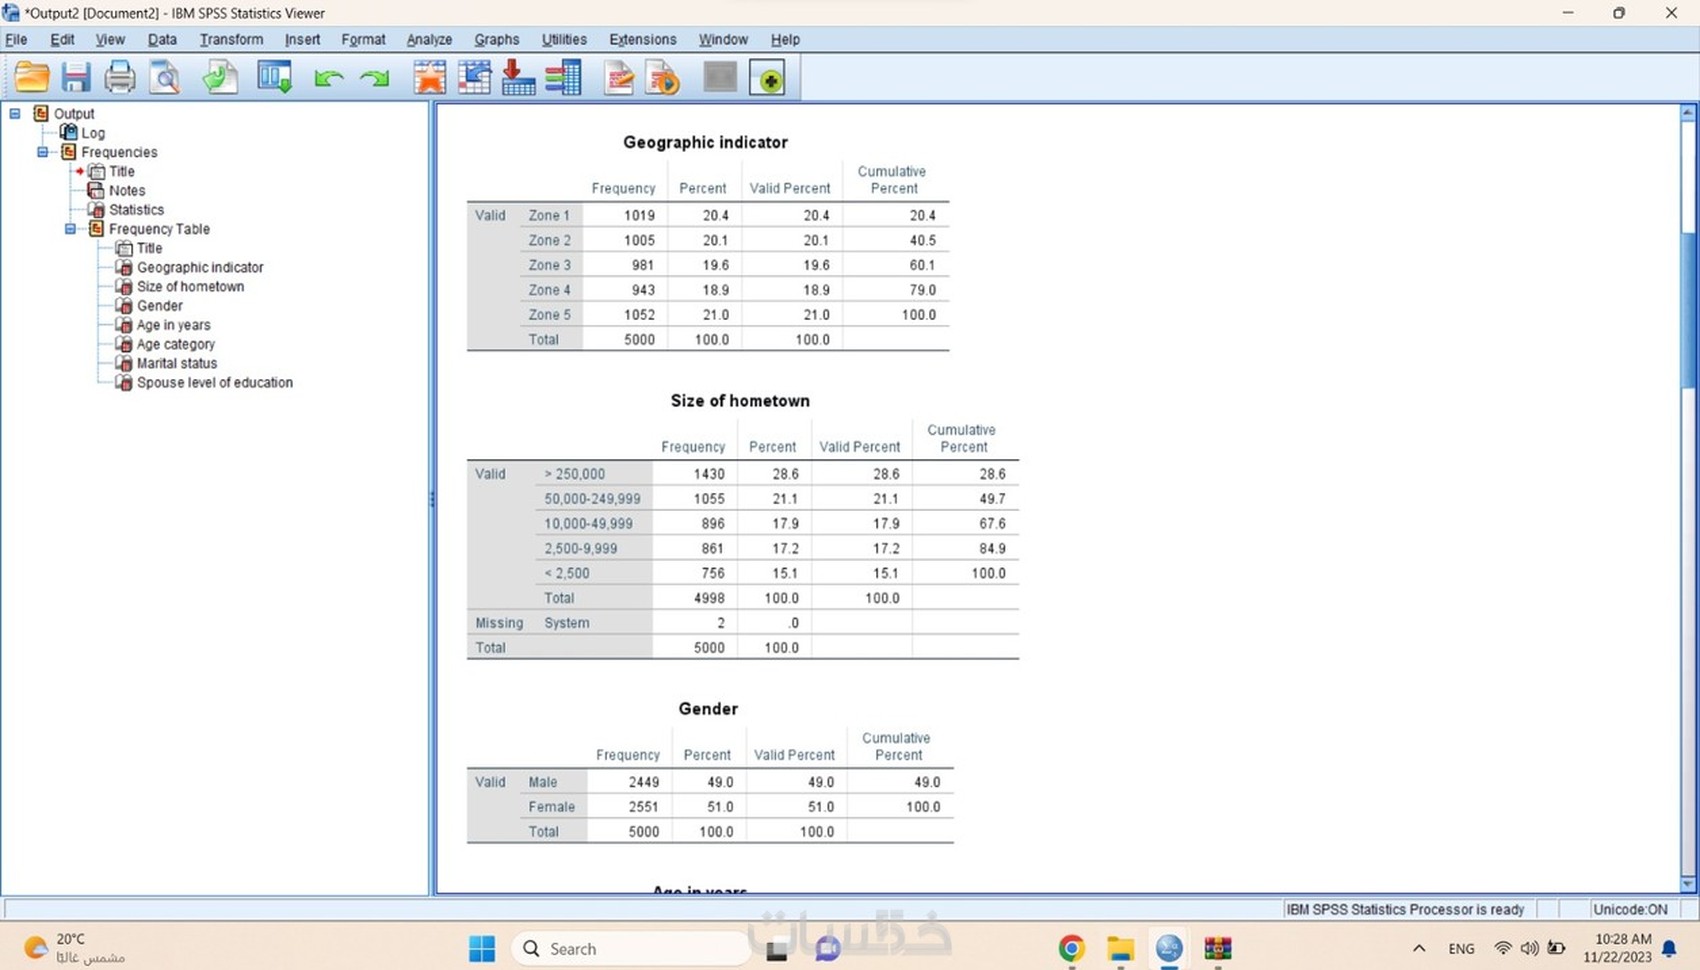Open the Help menu

(785, 40)
